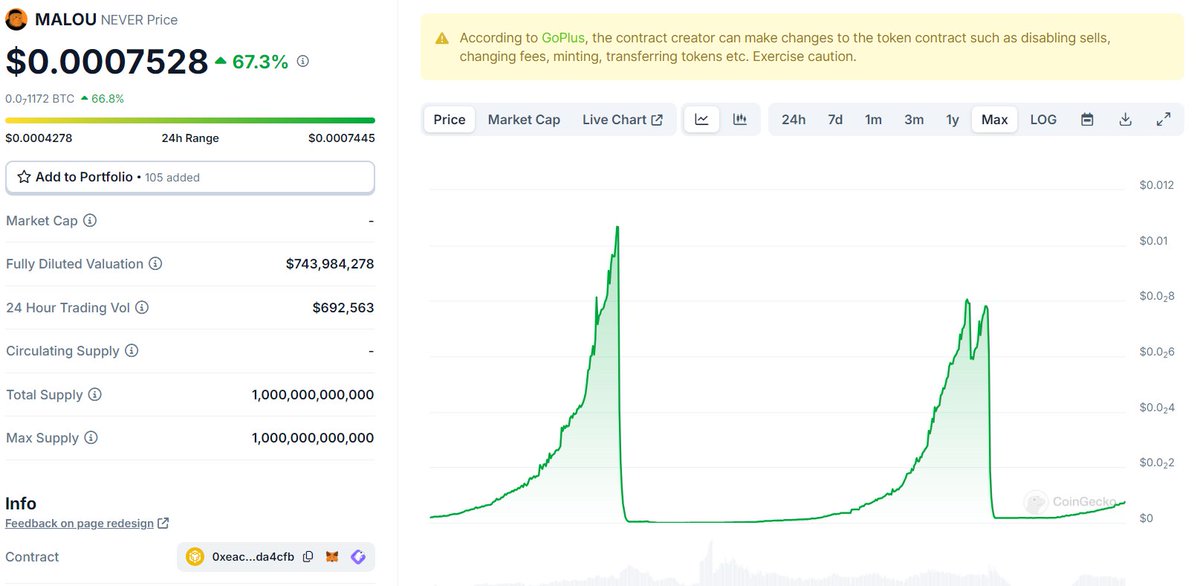Show 24 Hour Trading Vol info icon
Screen dimensions: 1200x586
(142, 307)
